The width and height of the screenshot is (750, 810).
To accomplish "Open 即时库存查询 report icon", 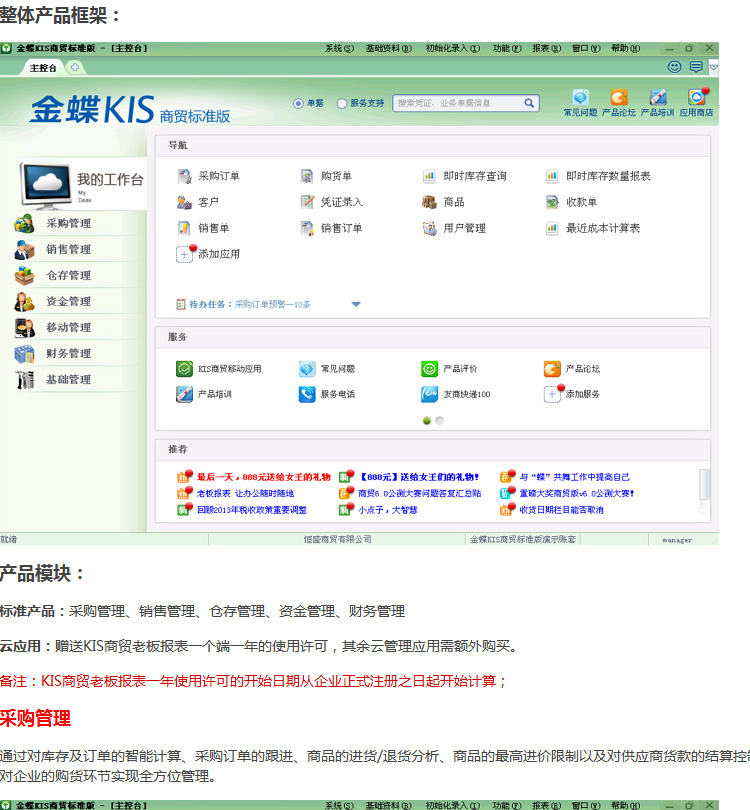I will (x=429, y=176).
